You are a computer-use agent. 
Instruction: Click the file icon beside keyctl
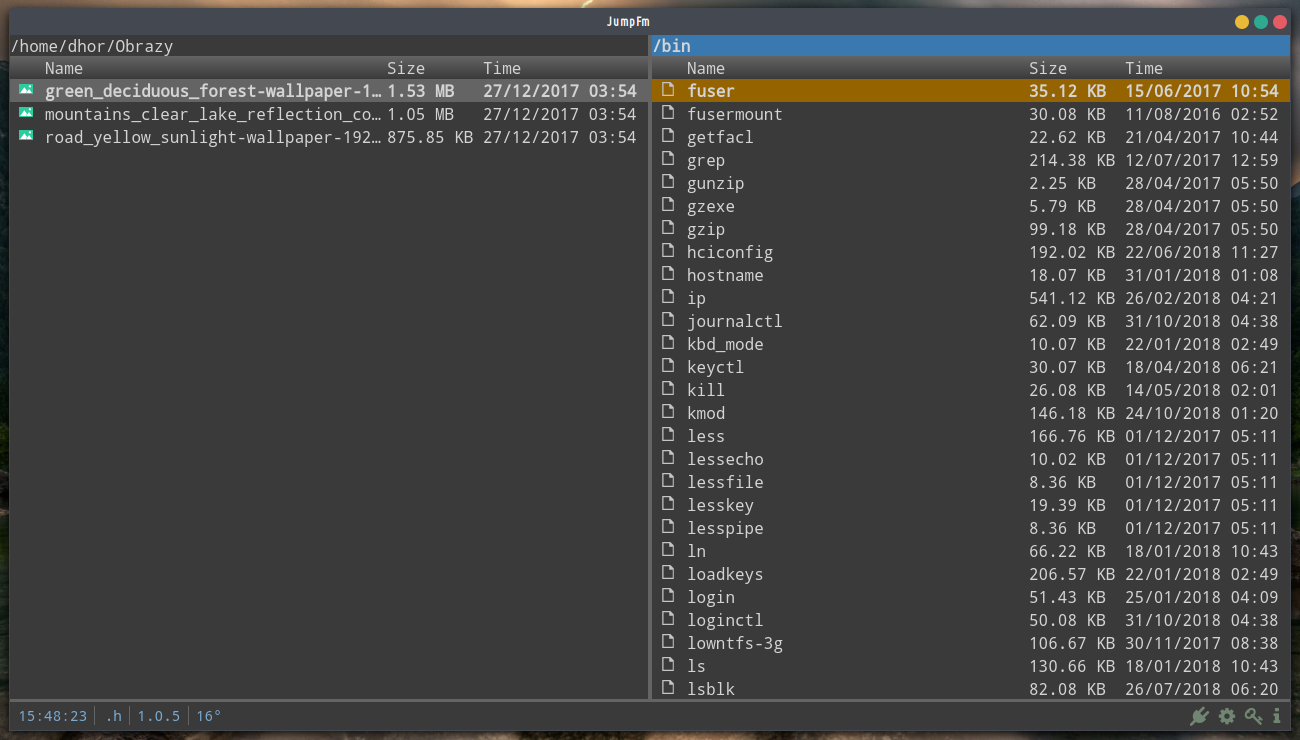[668, 366]
